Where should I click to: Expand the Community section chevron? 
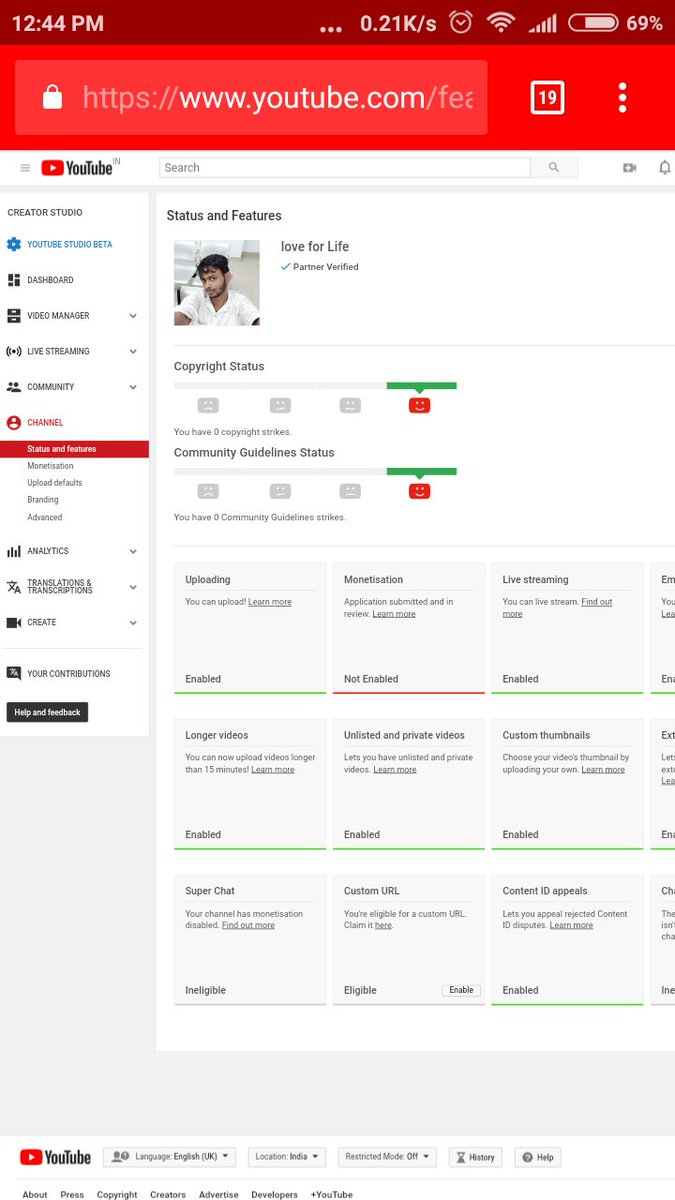click(133, 387)
